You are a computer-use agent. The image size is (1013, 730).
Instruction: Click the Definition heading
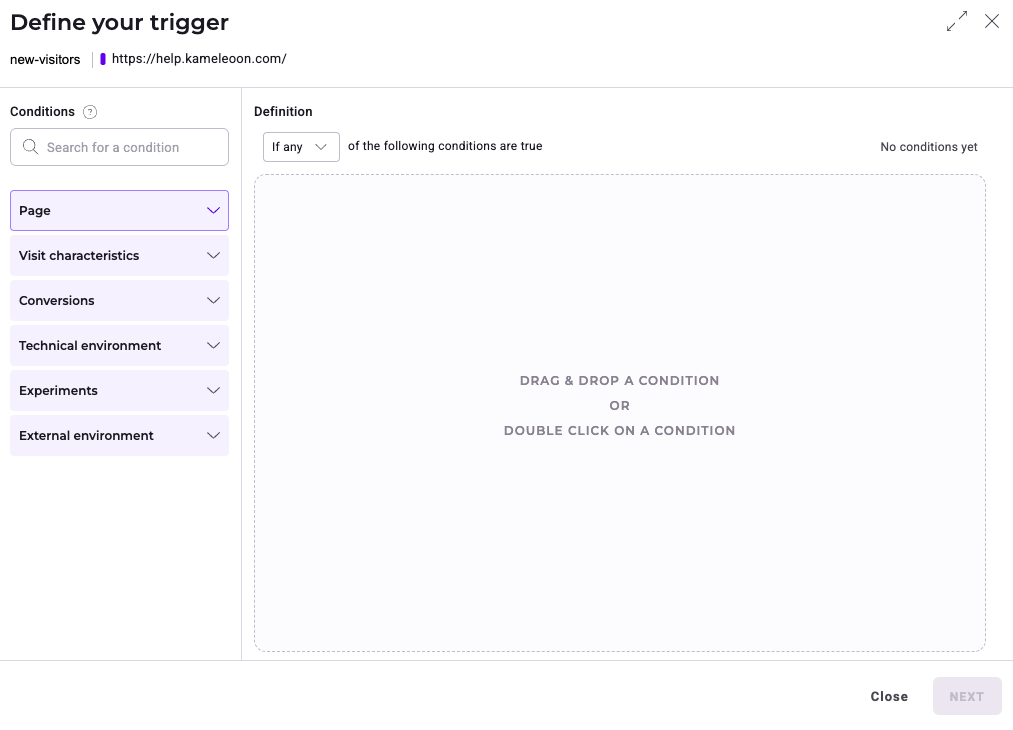click(283, 112)
